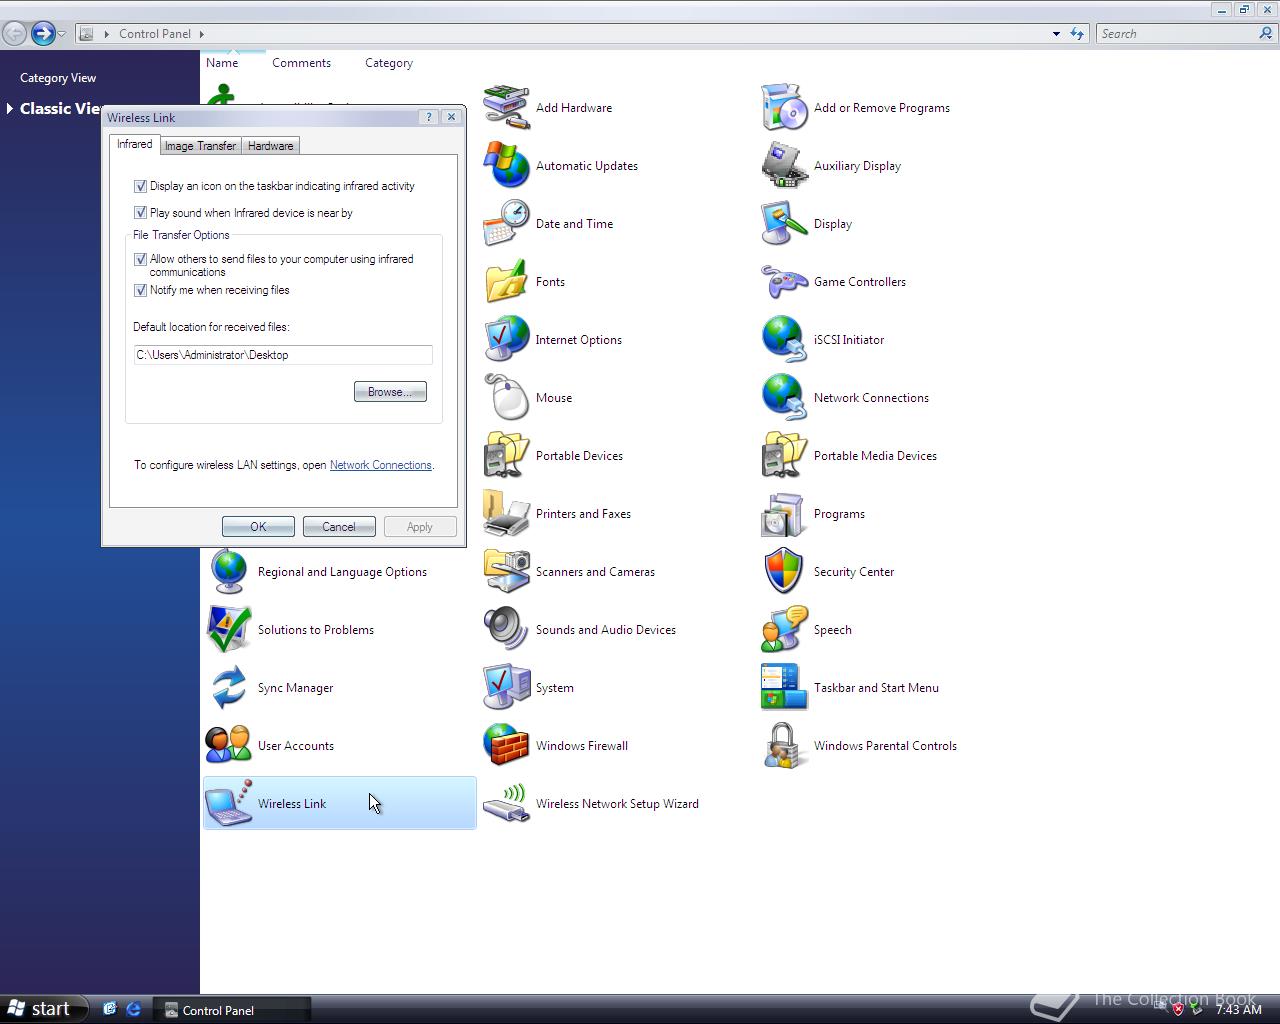Open the Auxiliary Display icon
The height and width of the screenshot is (1024, 1280).
[x=784, y=166]
